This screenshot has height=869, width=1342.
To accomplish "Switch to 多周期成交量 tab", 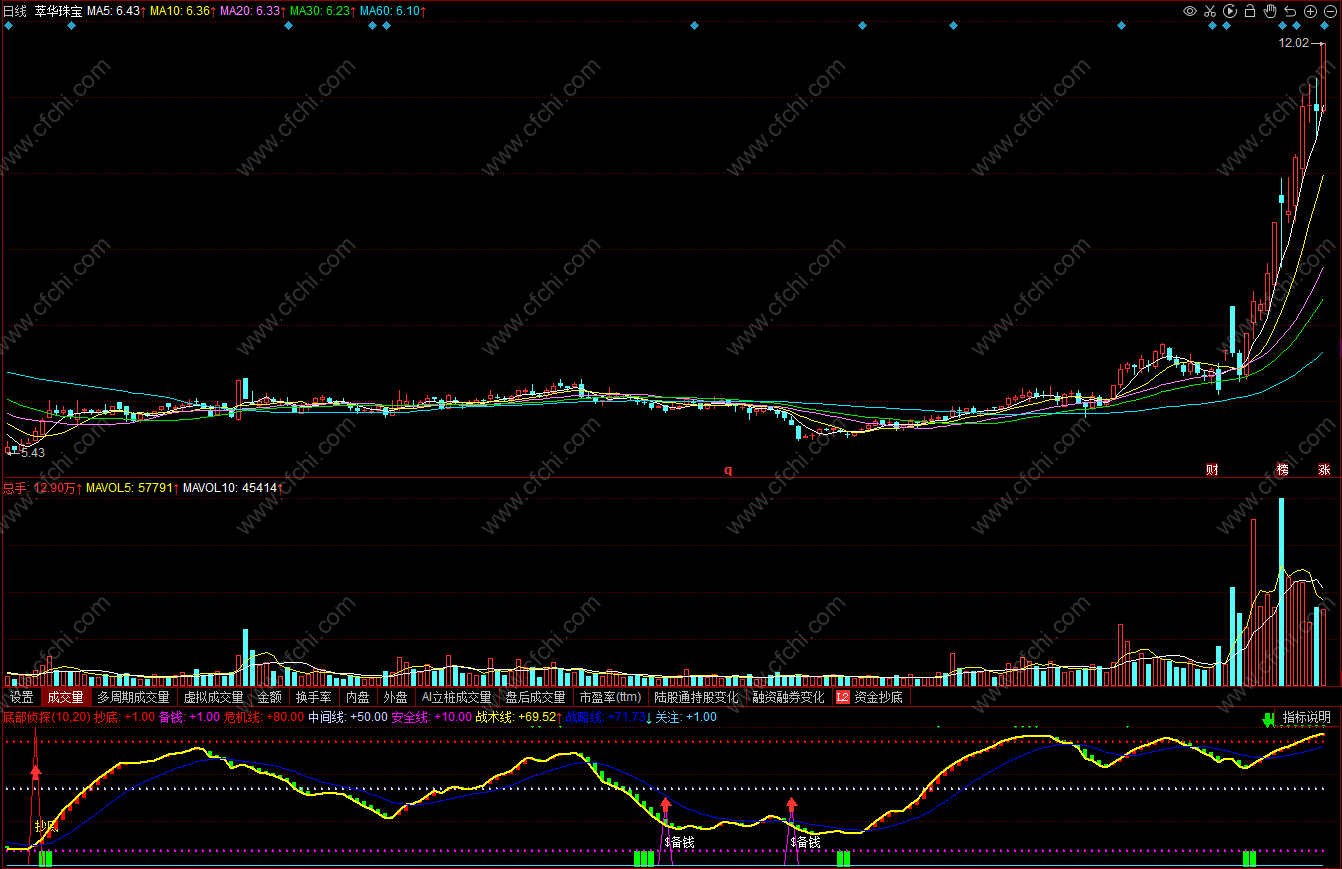I will coord(133,697).
